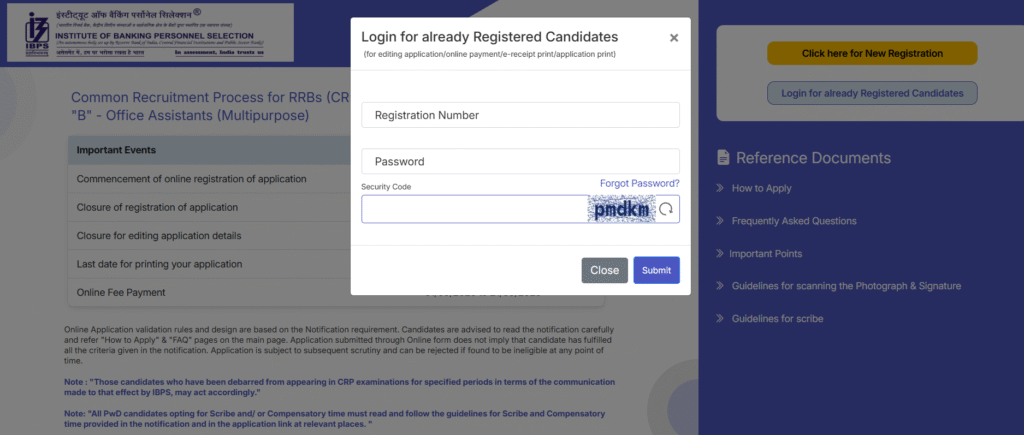Click here for New Registration button
The image size is (1024, 435).
[x=870, y=53]
